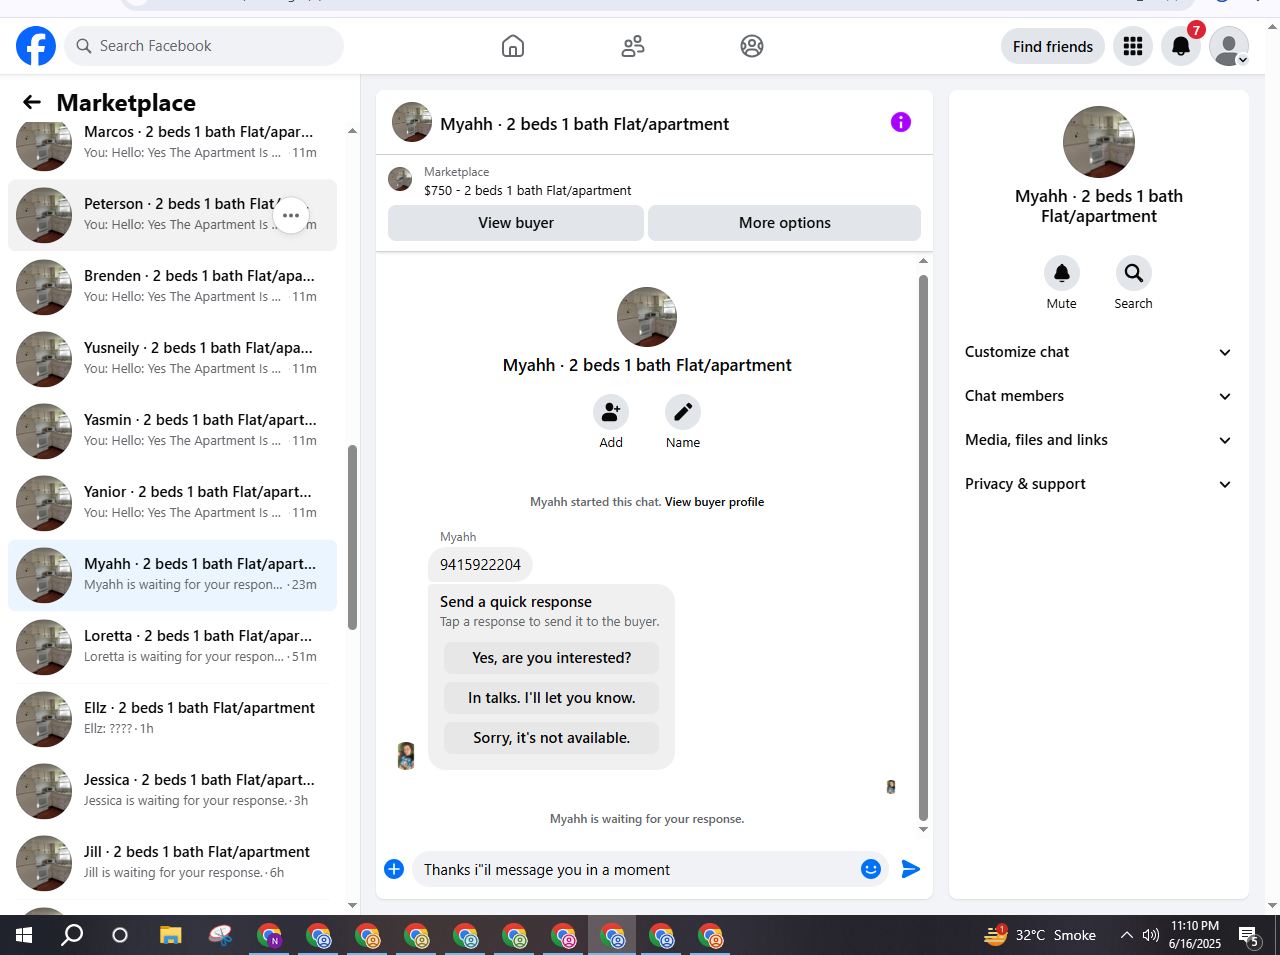Open Jessica conversation in the list
The height and width of the screenshot is (955, 1280).
[172, 791]
